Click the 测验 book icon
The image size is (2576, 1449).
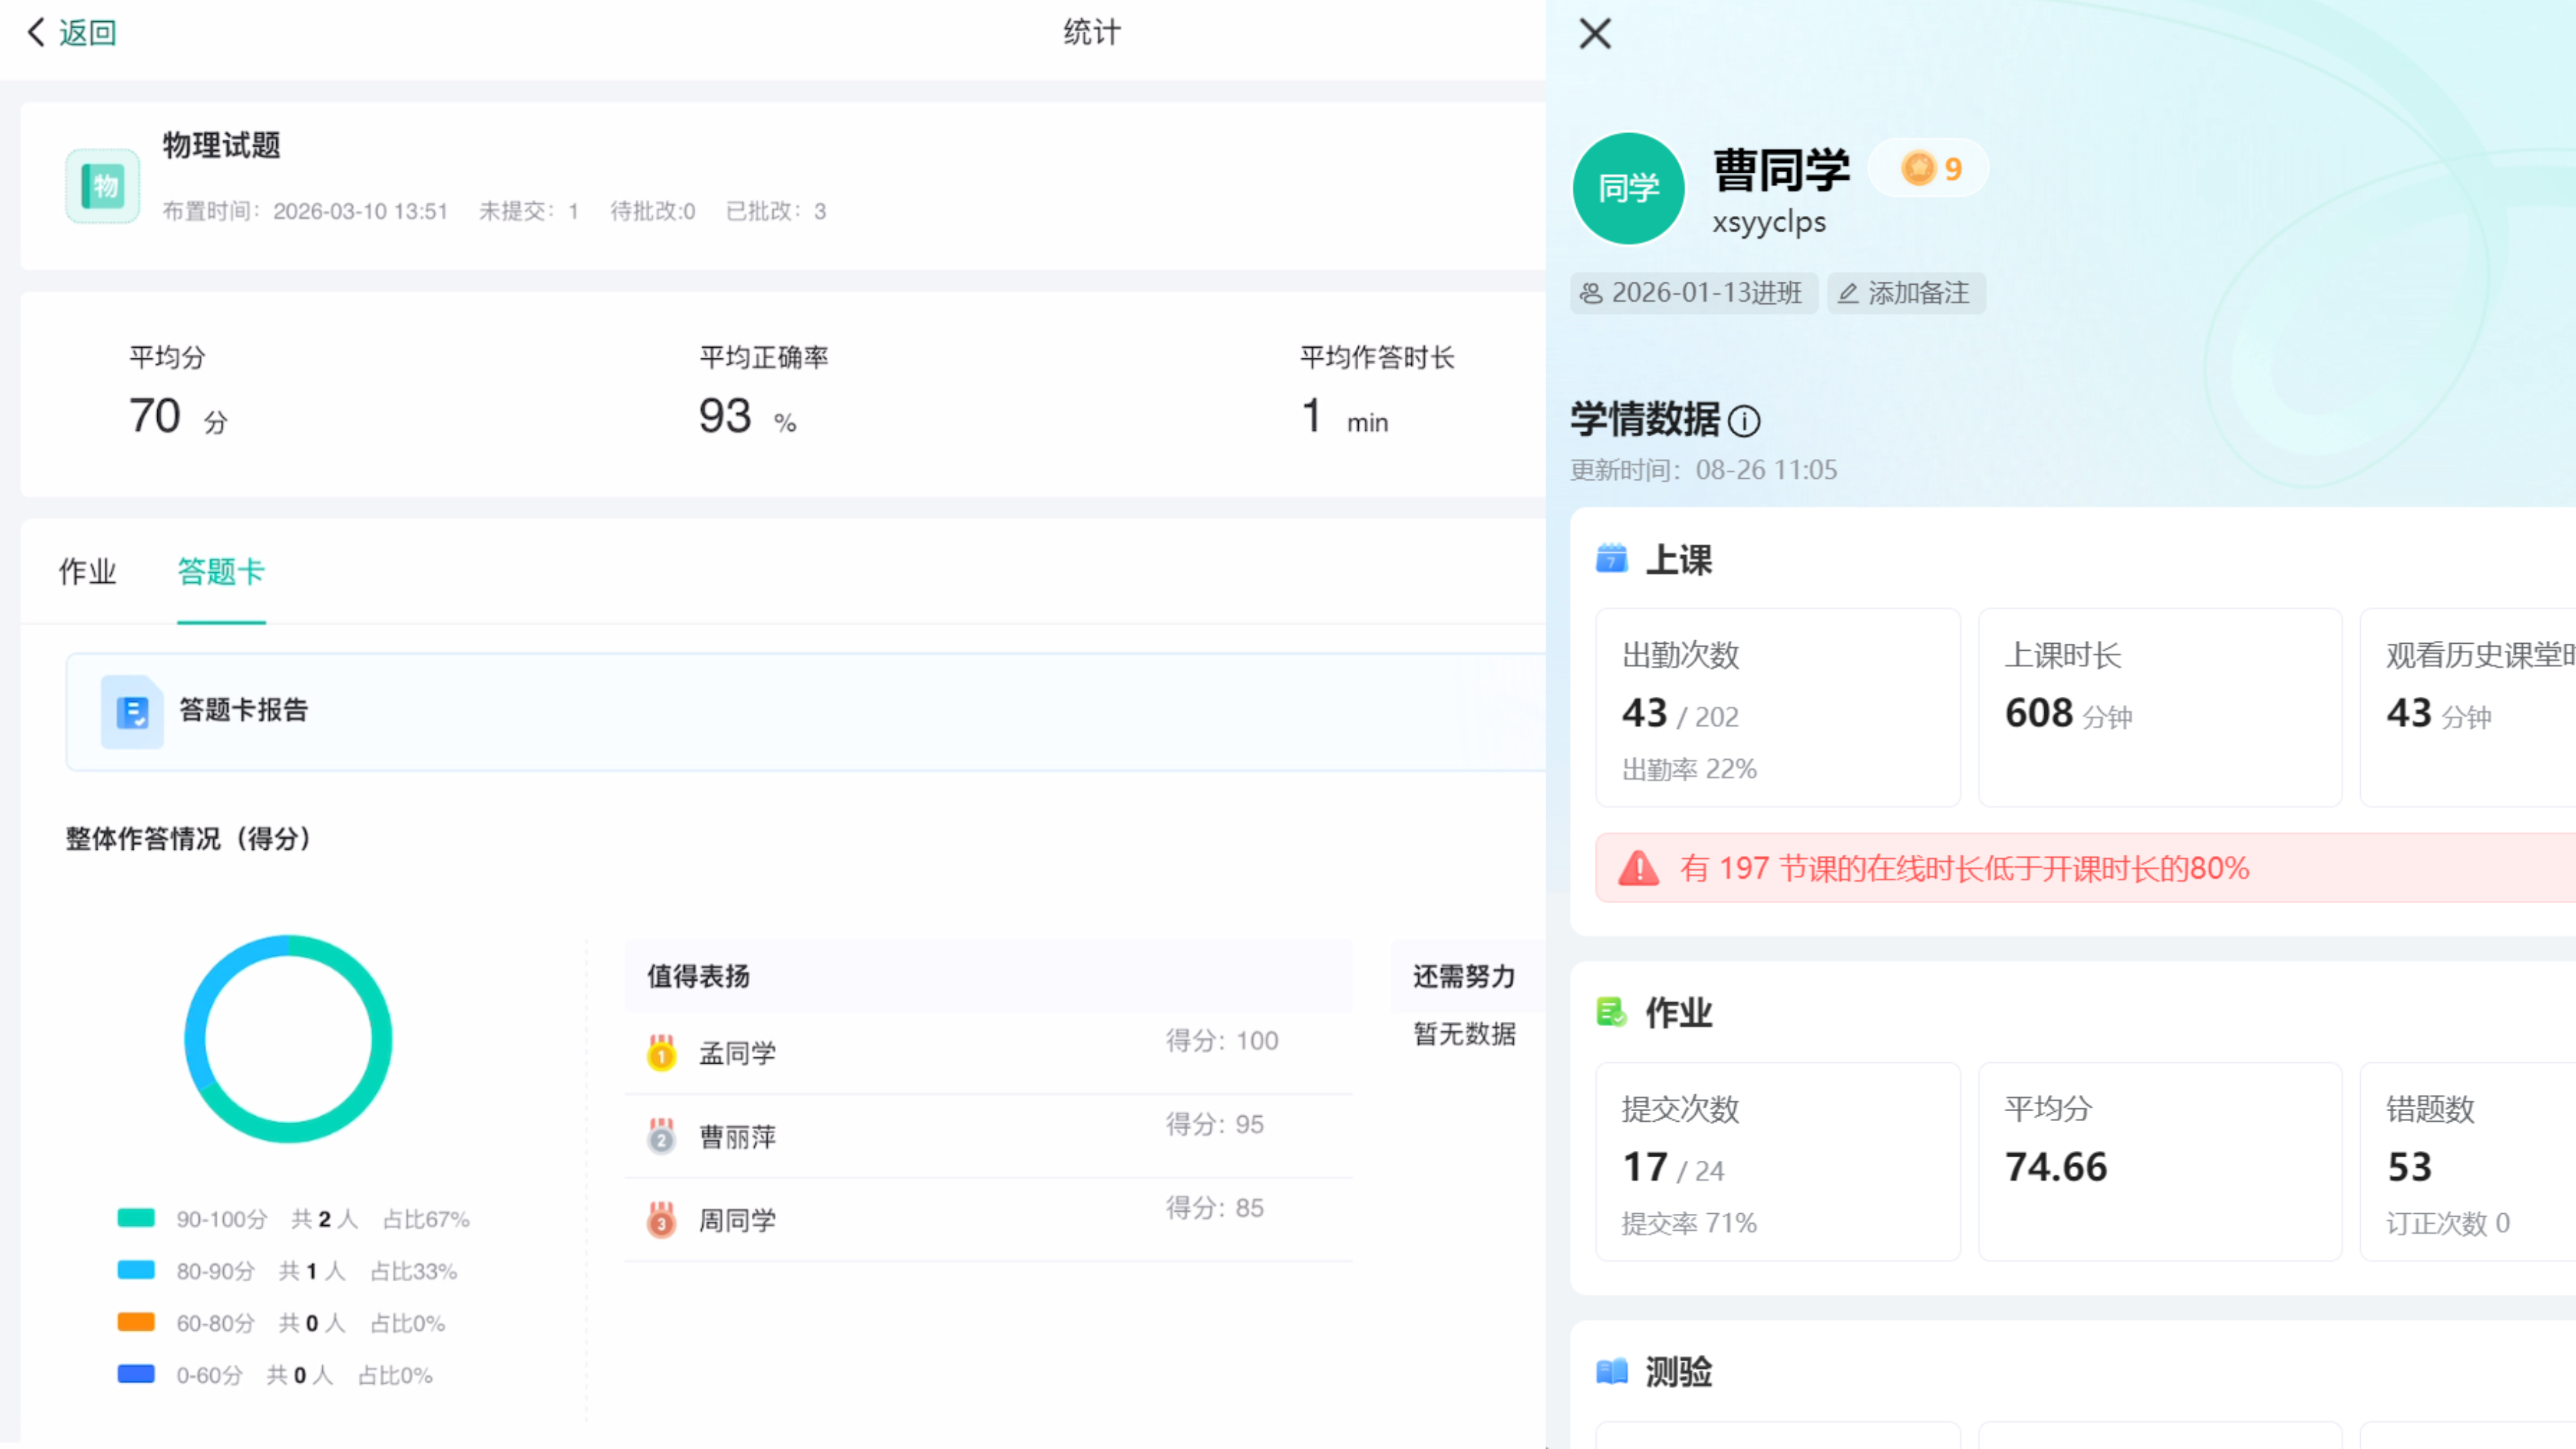point(1611,1371)
